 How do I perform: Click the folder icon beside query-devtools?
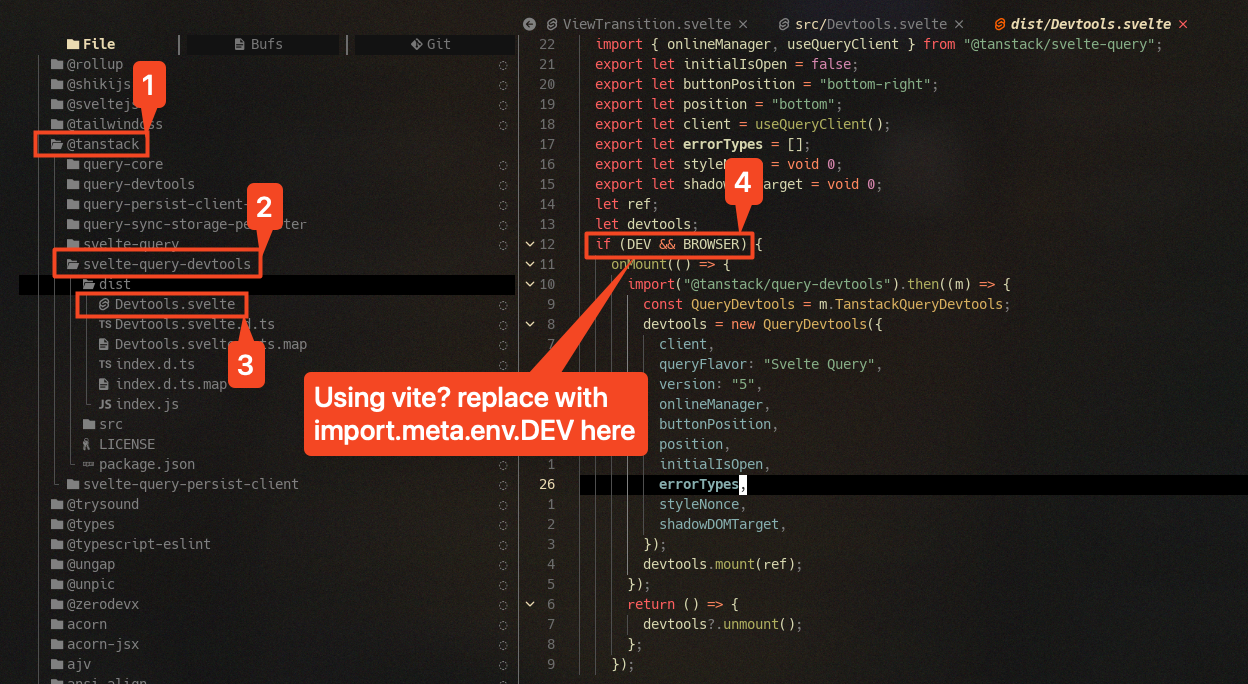pos(73,184)
